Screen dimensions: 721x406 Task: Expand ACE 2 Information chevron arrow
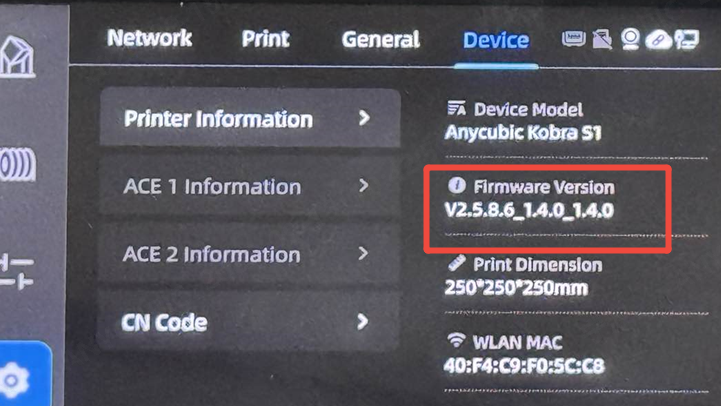pos(363,253)
